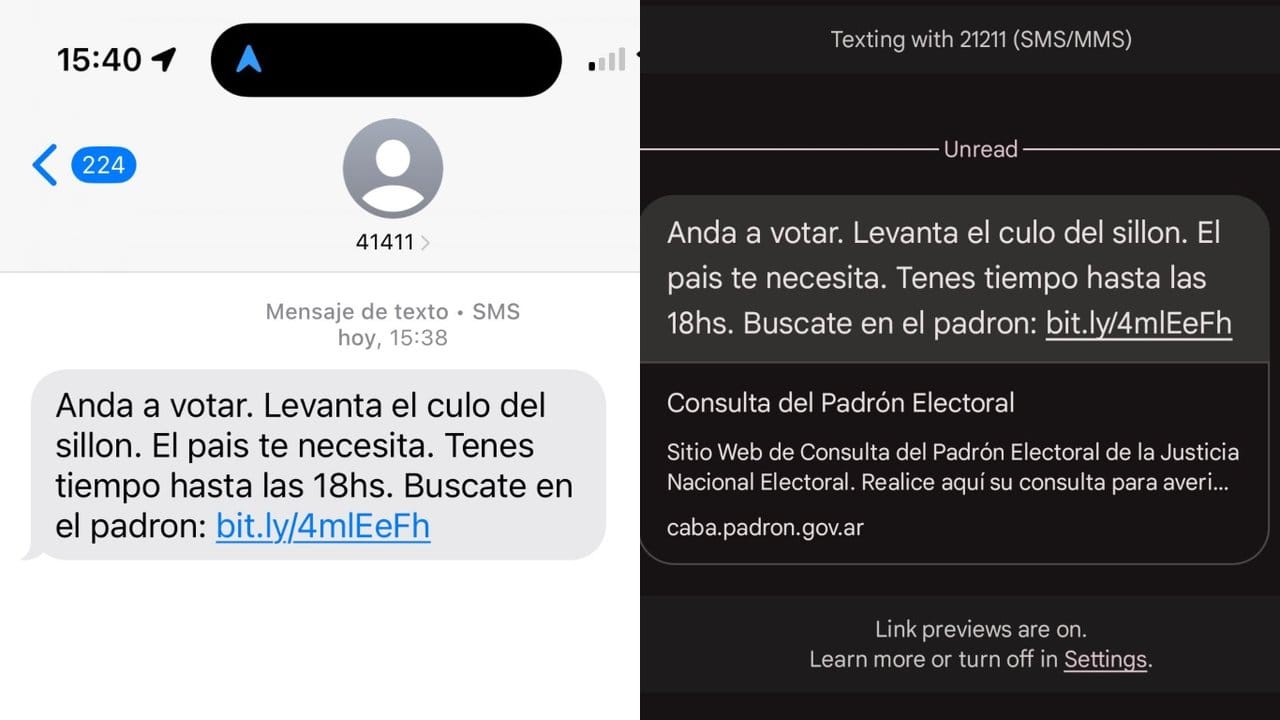This screenshot has height=720, width=1280.
Task: Tap the Unread divider label
Action: click(980, 149)
